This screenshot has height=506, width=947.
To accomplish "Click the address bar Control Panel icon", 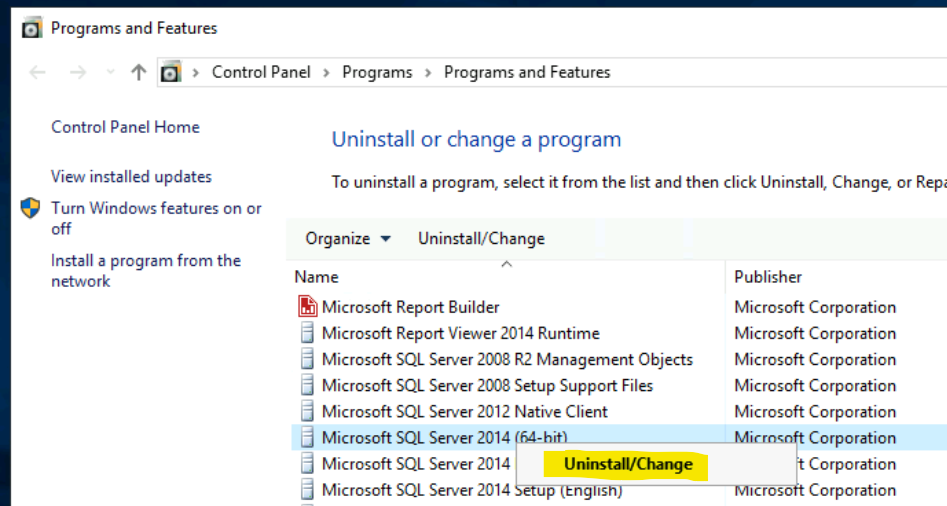I will coord(171,72).
